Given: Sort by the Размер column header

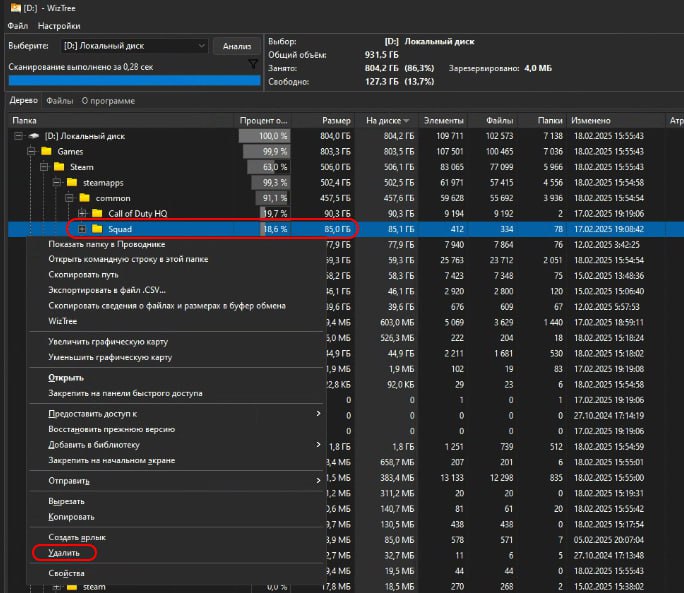Looking at the screenshot, I should click(323, 120).
